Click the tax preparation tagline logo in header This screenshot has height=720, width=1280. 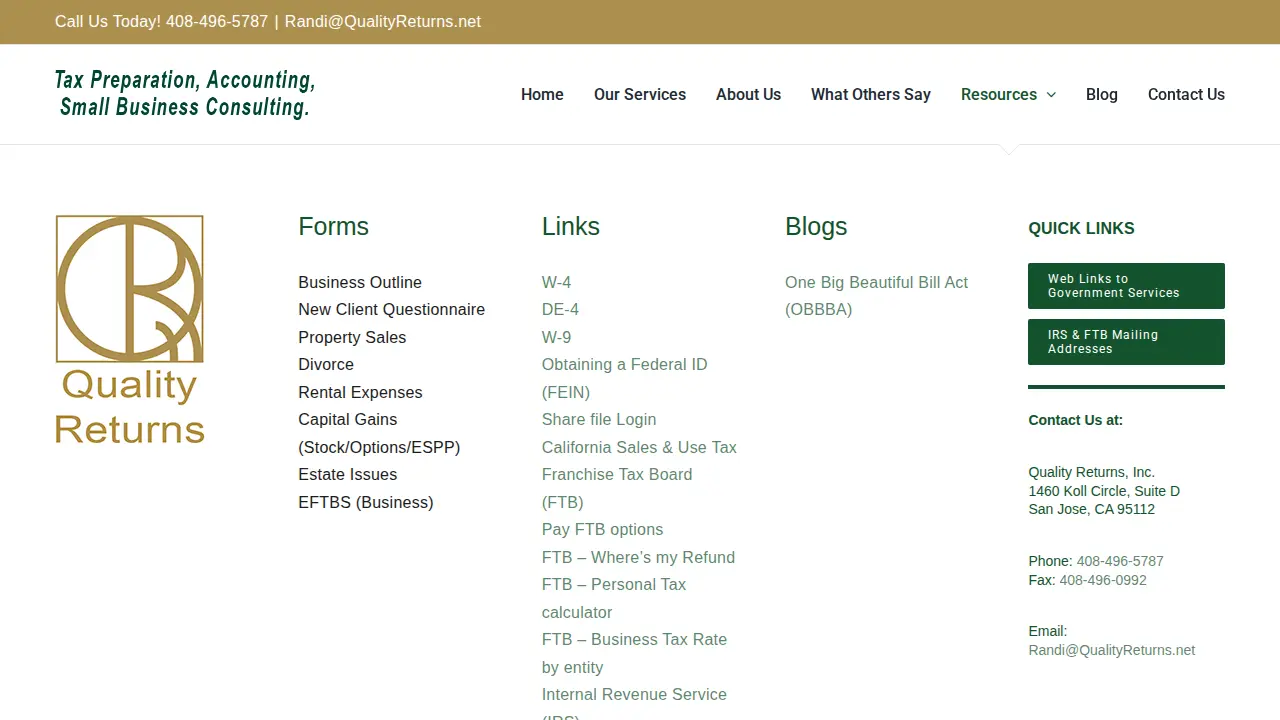click(185, 94)
